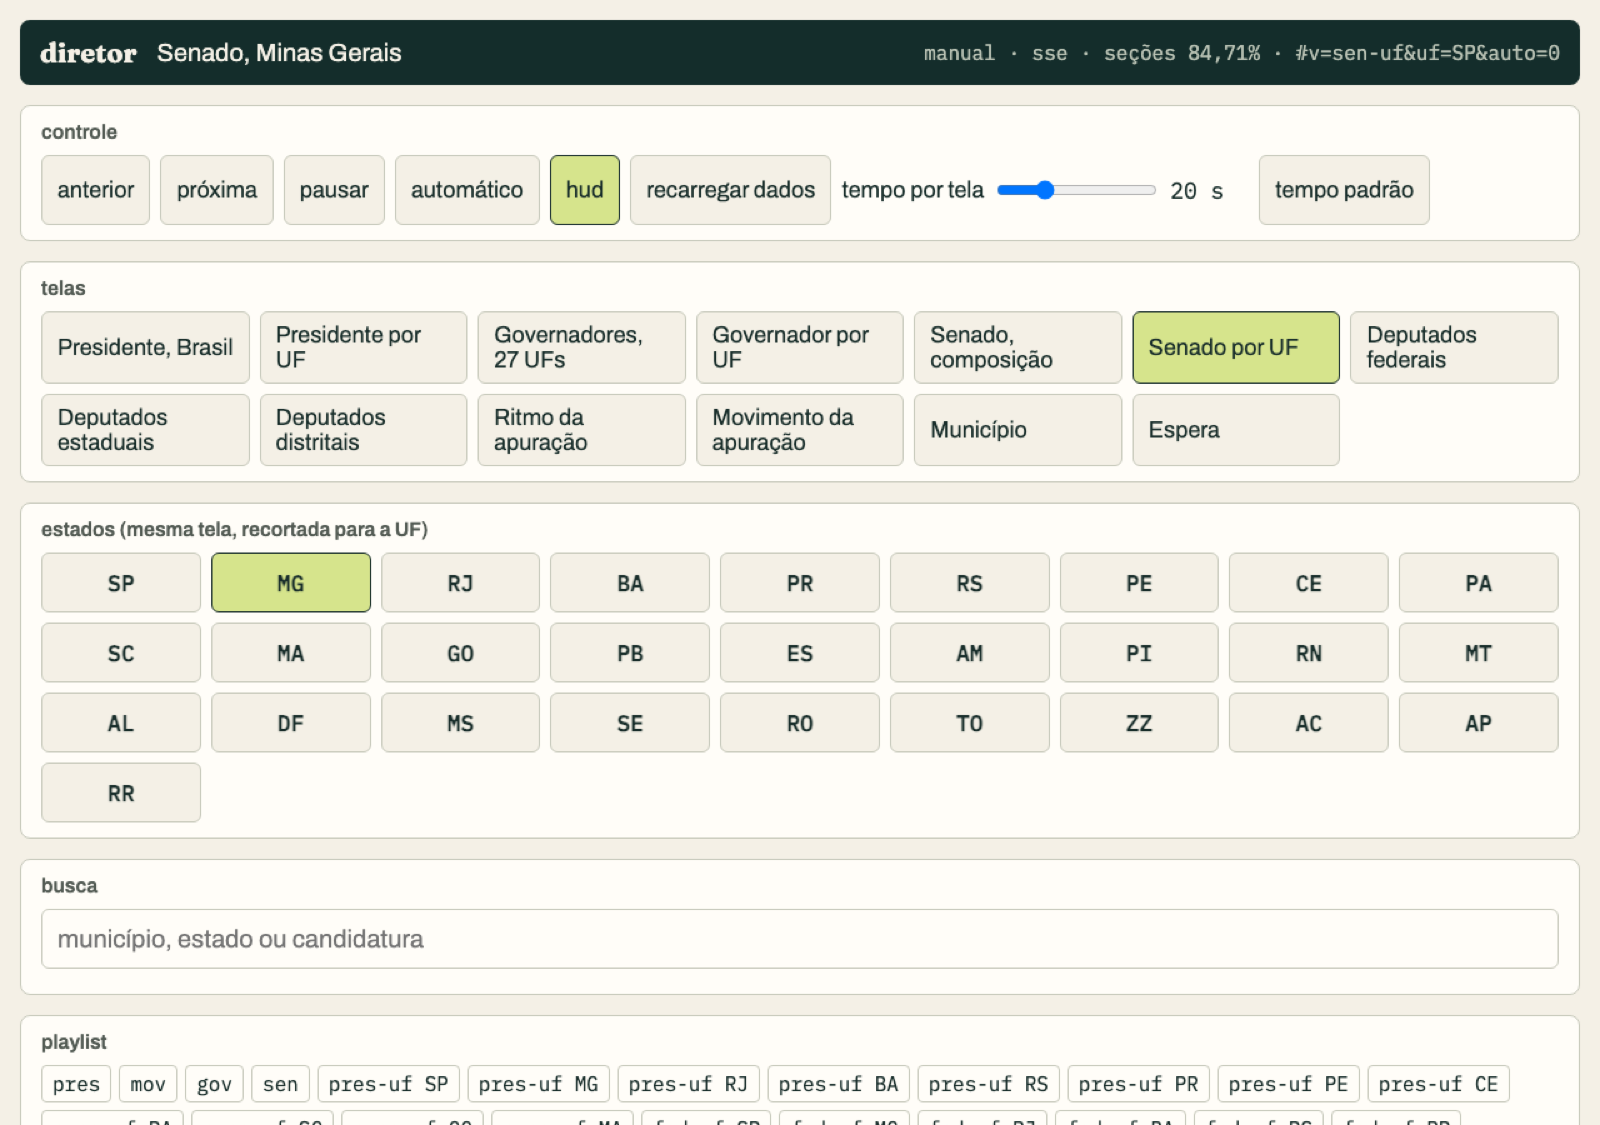Open Deputados estaduais screen
The height and width of the screenshot is (1125, 1600).
(145, 430)
